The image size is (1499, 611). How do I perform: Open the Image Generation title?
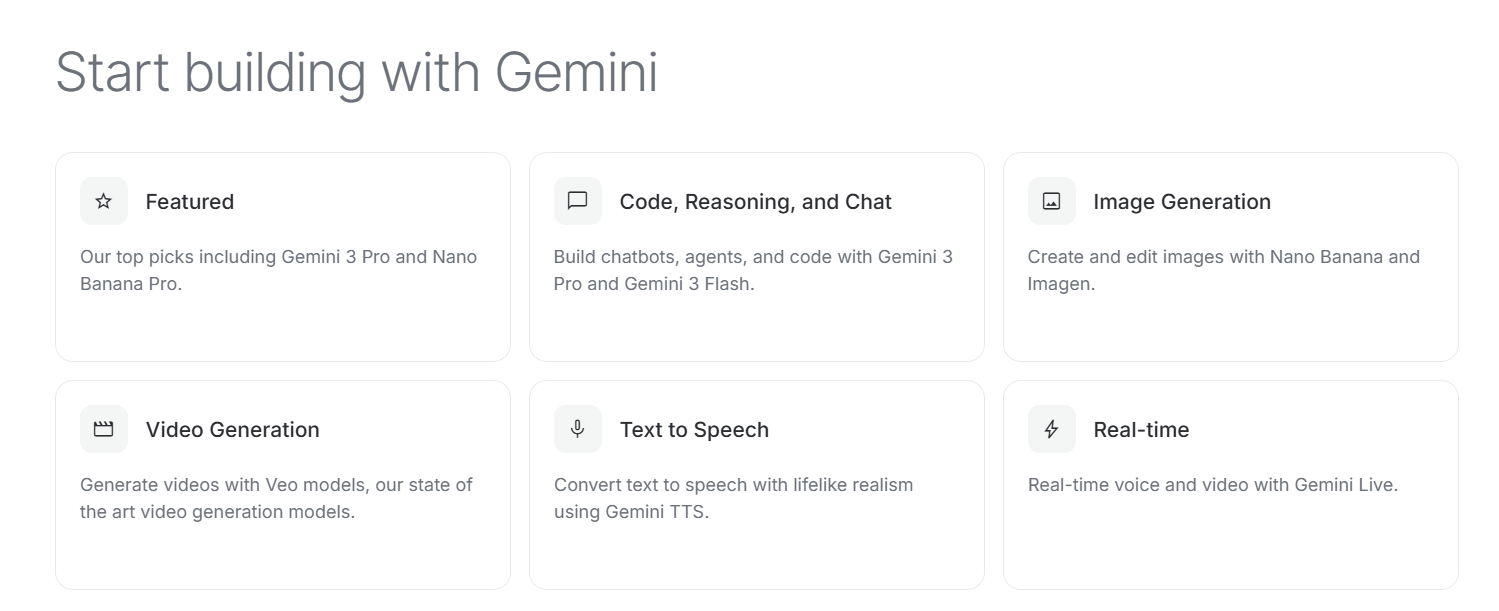(x=1182, y=202)
